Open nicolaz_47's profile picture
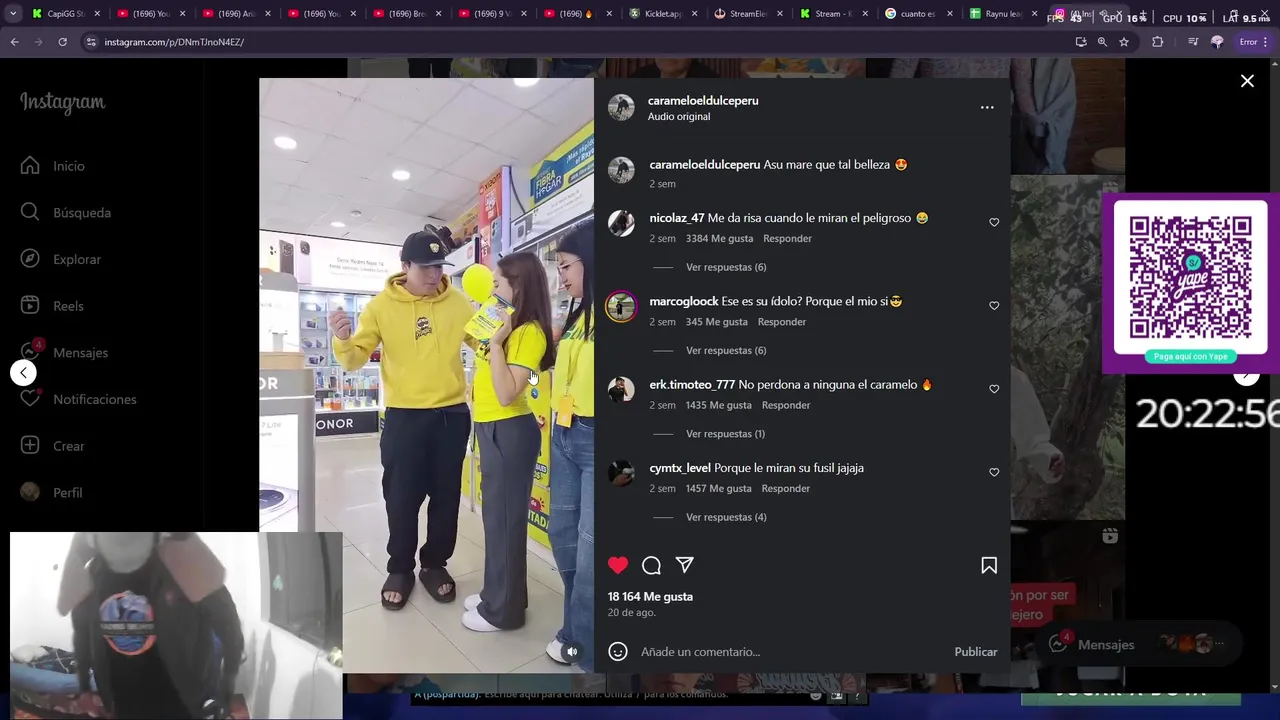The height and width of the screenshot is (720, 1280). pos(621,223)
